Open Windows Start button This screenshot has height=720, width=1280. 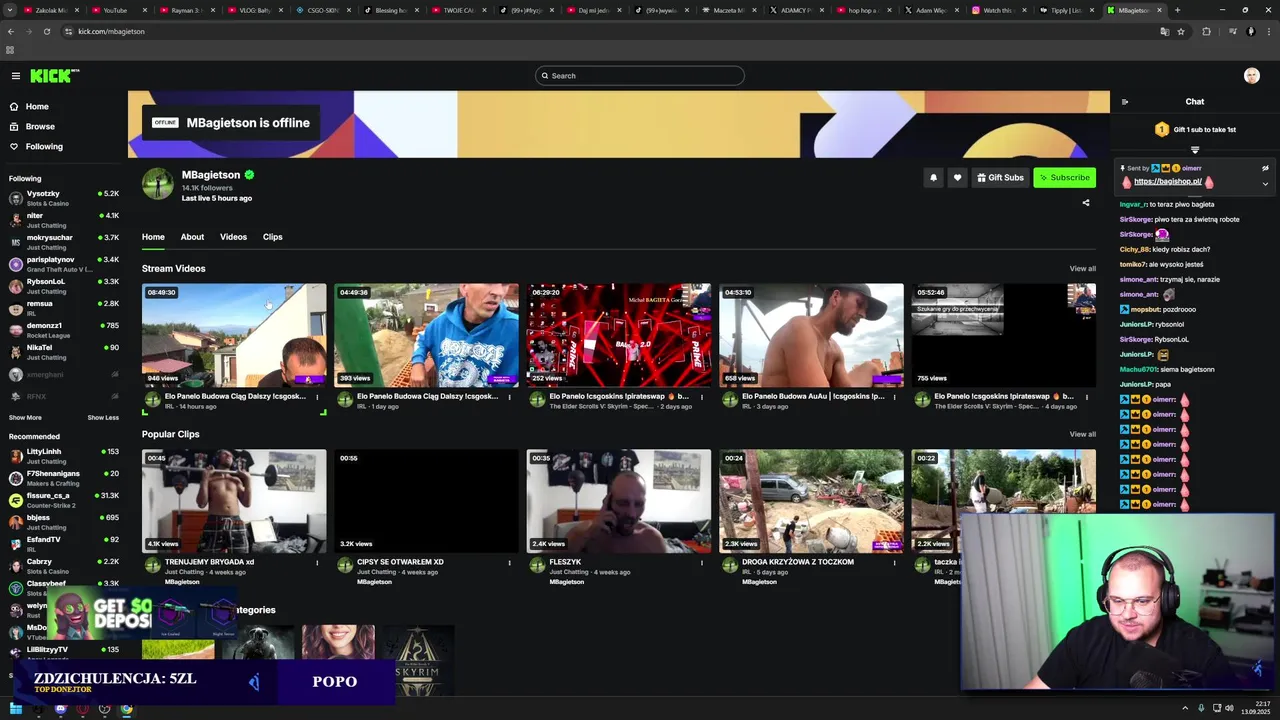click(15, 709)
